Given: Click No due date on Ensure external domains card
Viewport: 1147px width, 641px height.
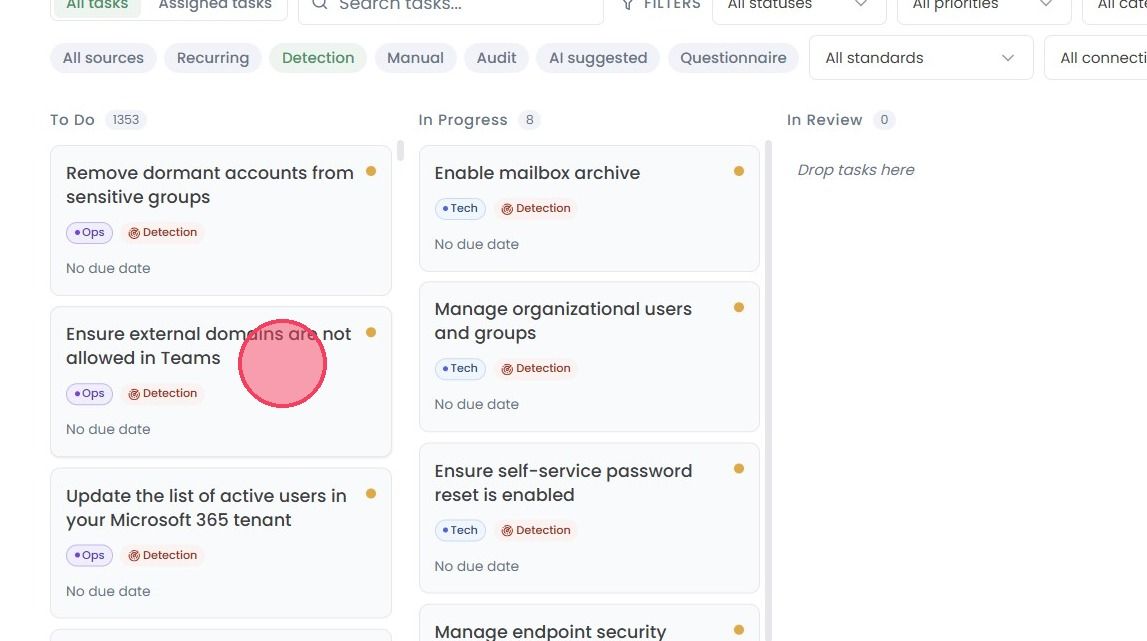Looking at the screenshot, I should pos(108,430).
